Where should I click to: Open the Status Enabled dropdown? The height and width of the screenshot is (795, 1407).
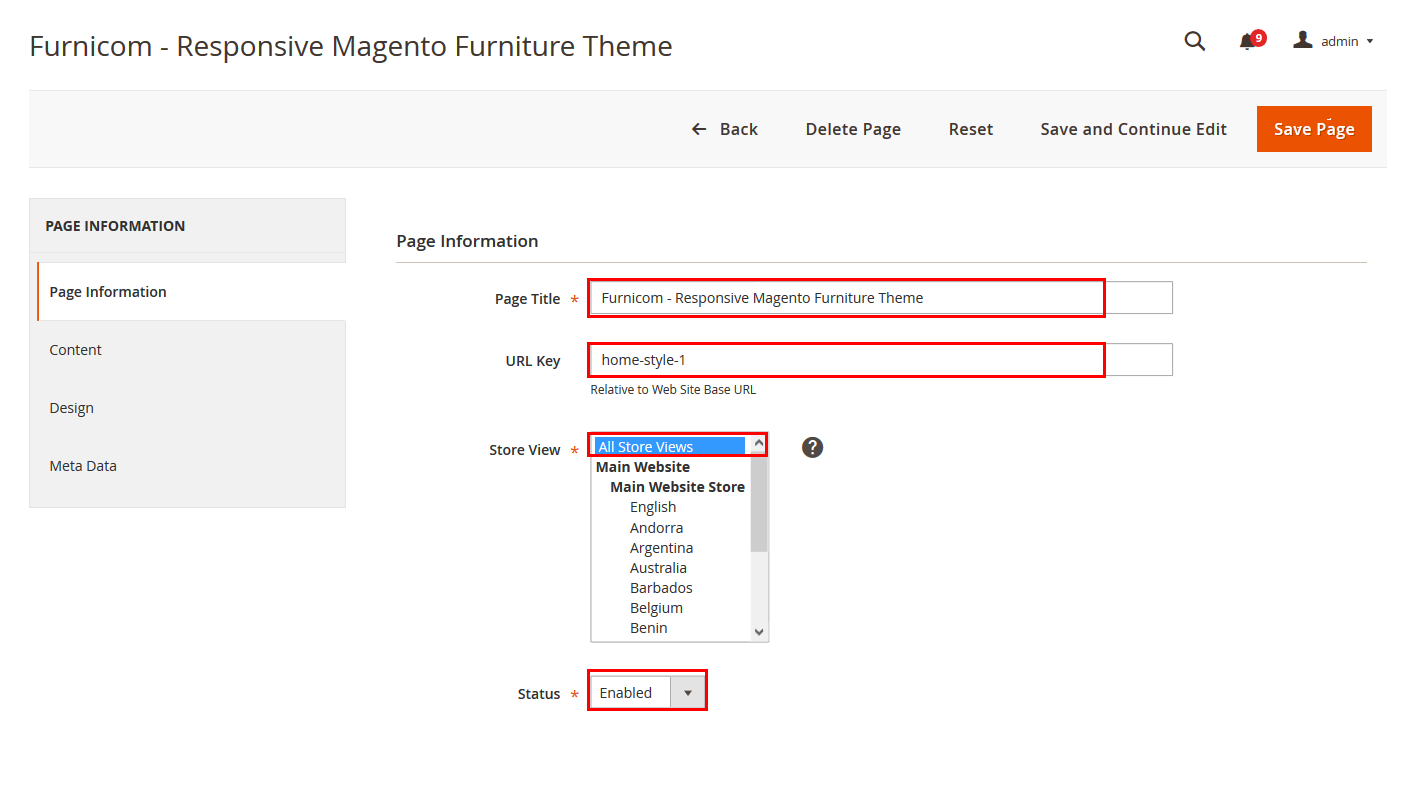[x=648, y=692]
